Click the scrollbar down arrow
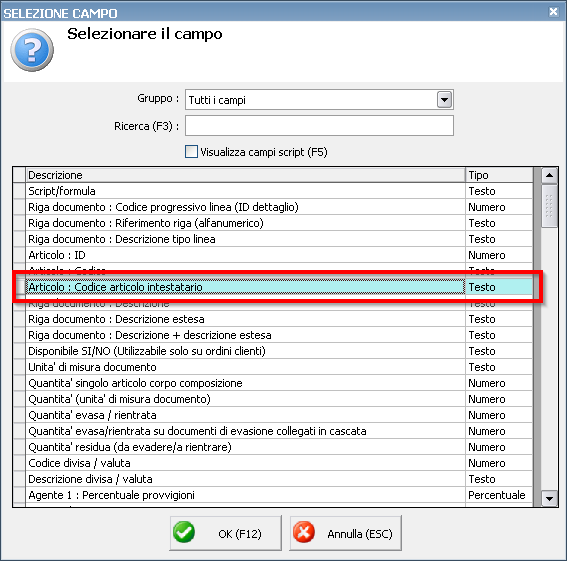The image size is (567, 561). 549,498
